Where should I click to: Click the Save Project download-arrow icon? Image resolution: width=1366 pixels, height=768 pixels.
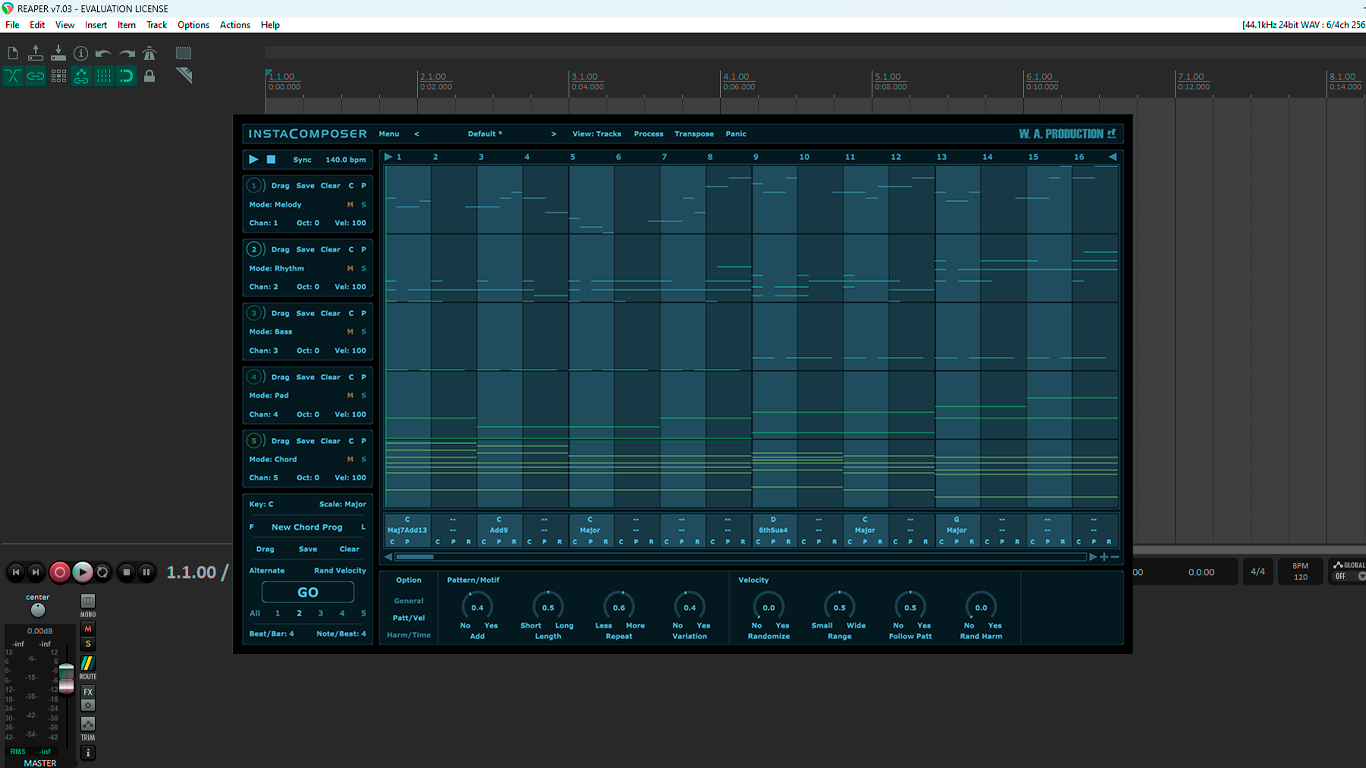pos(58,53)
